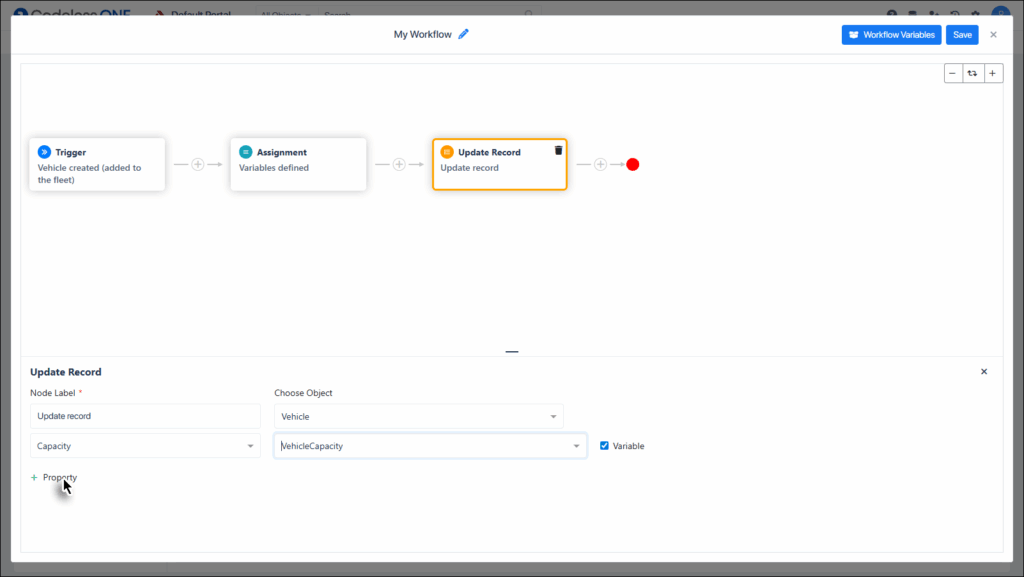
Task: Close the Update Record settings panel
Action: point(984,372)
